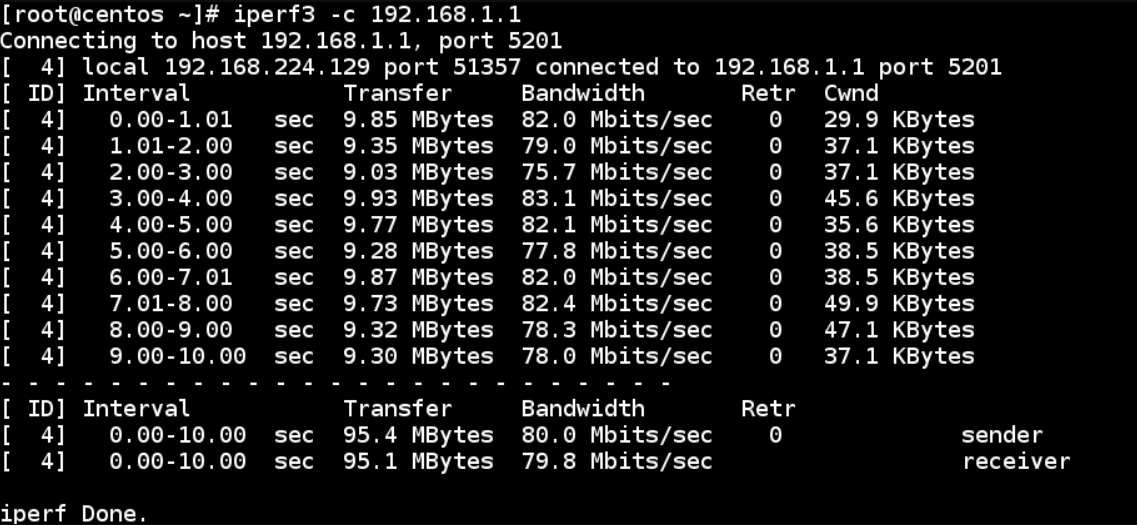Click the word 'sender' in the summary
This screenshot has width=1137, height=525.
click(1002, 435)
